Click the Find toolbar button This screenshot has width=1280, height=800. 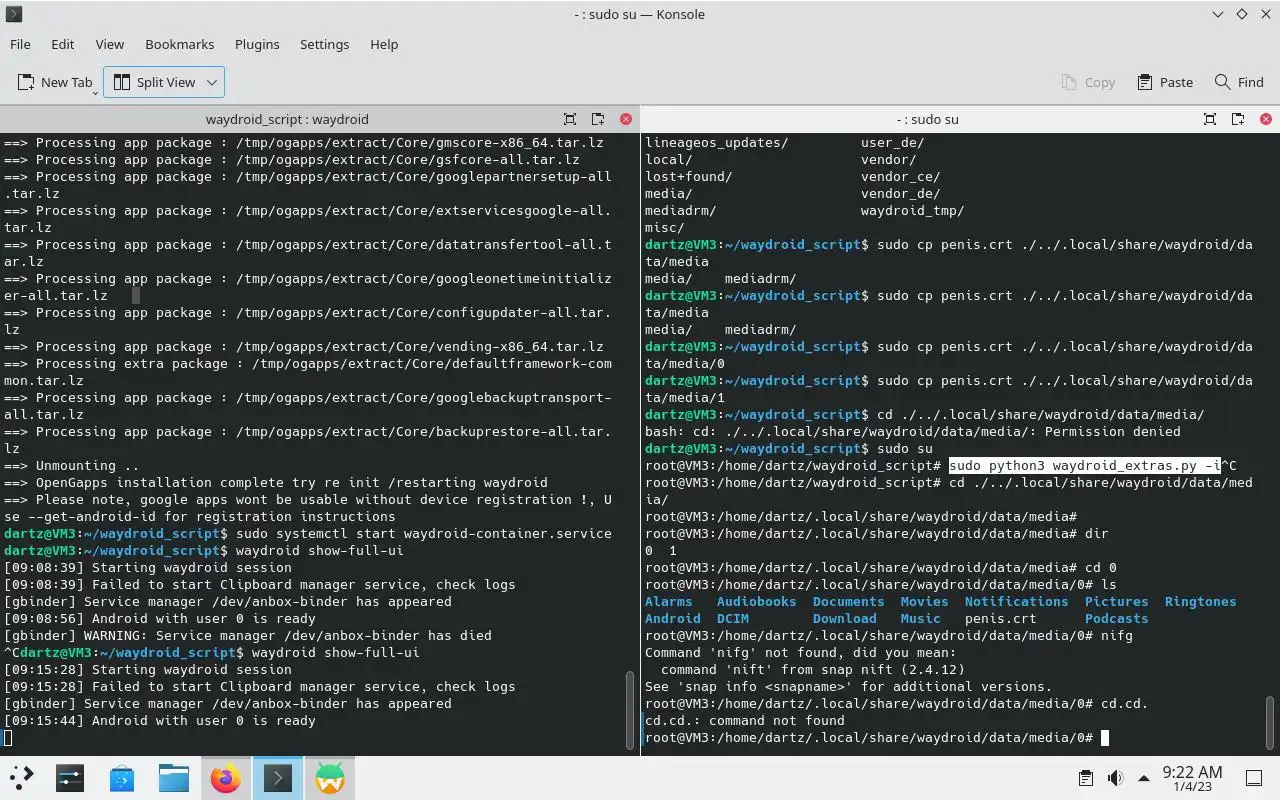click(1239, 82)
